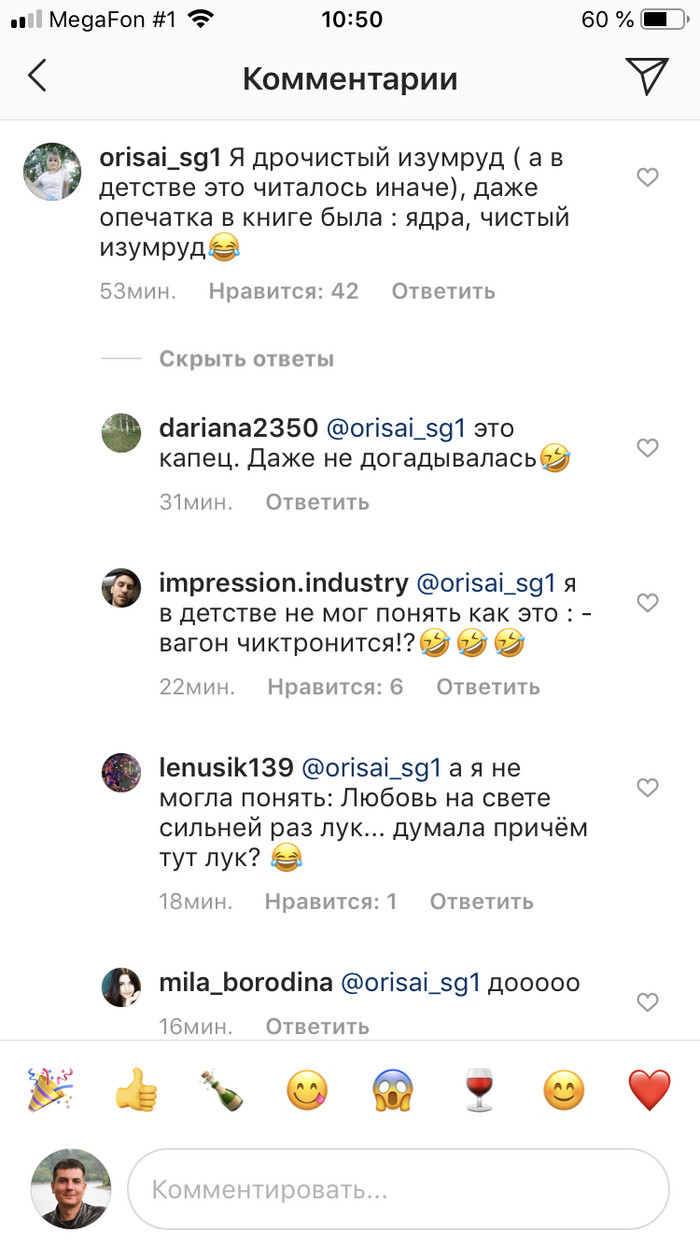The height and width of the screenshot is (1245, 700).
Task: View likes on impression.industry's reply
Action: coord(335,687)
